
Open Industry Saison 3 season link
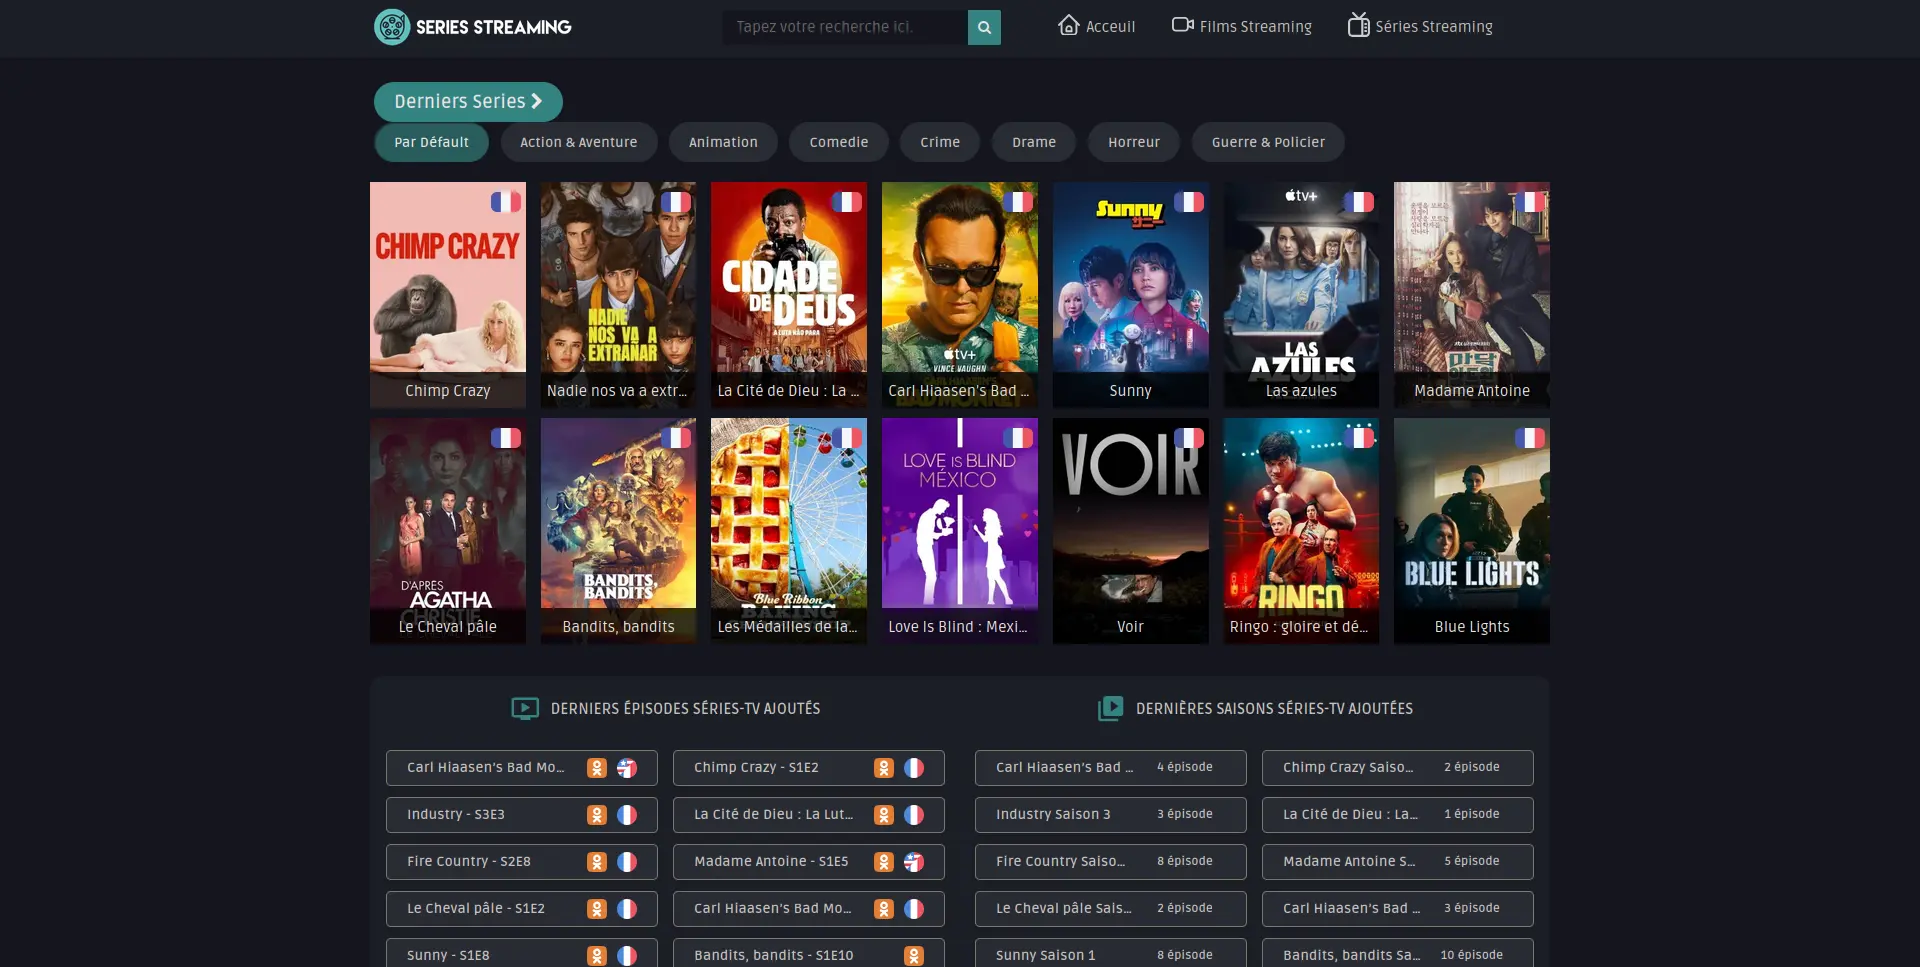coord(1111,815)
